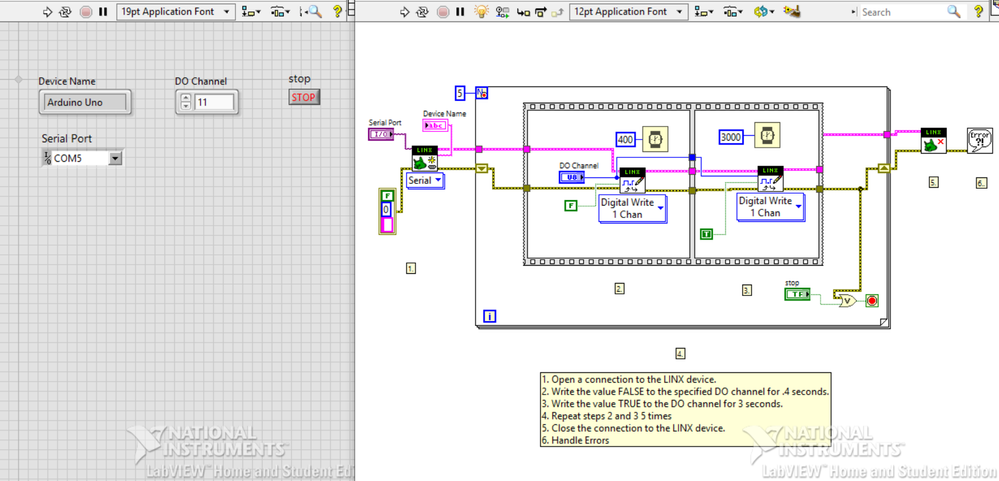Click the loop iteration terminal i
Image resolution: width=999 pixels, height=481 pixels.
pos(490,315)
